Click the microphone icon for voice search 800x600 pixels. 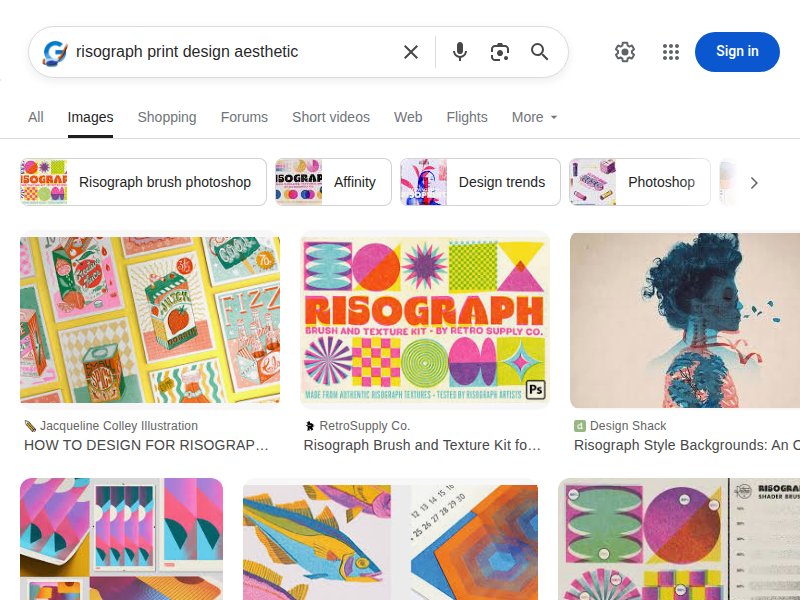(460, 52)
